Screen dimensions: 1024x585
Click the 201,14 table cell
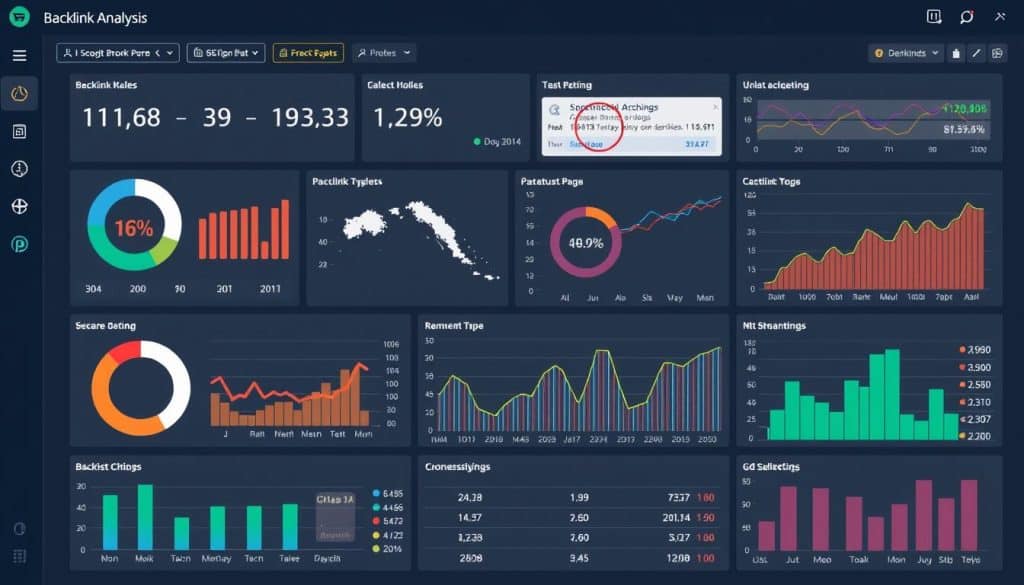676,518
